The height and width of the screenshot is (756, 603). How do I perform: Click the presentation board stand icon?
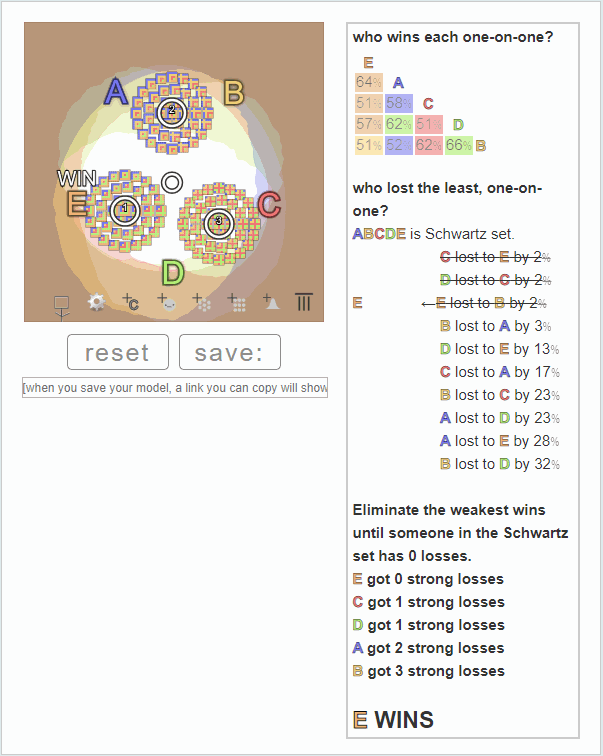point(61,307)
